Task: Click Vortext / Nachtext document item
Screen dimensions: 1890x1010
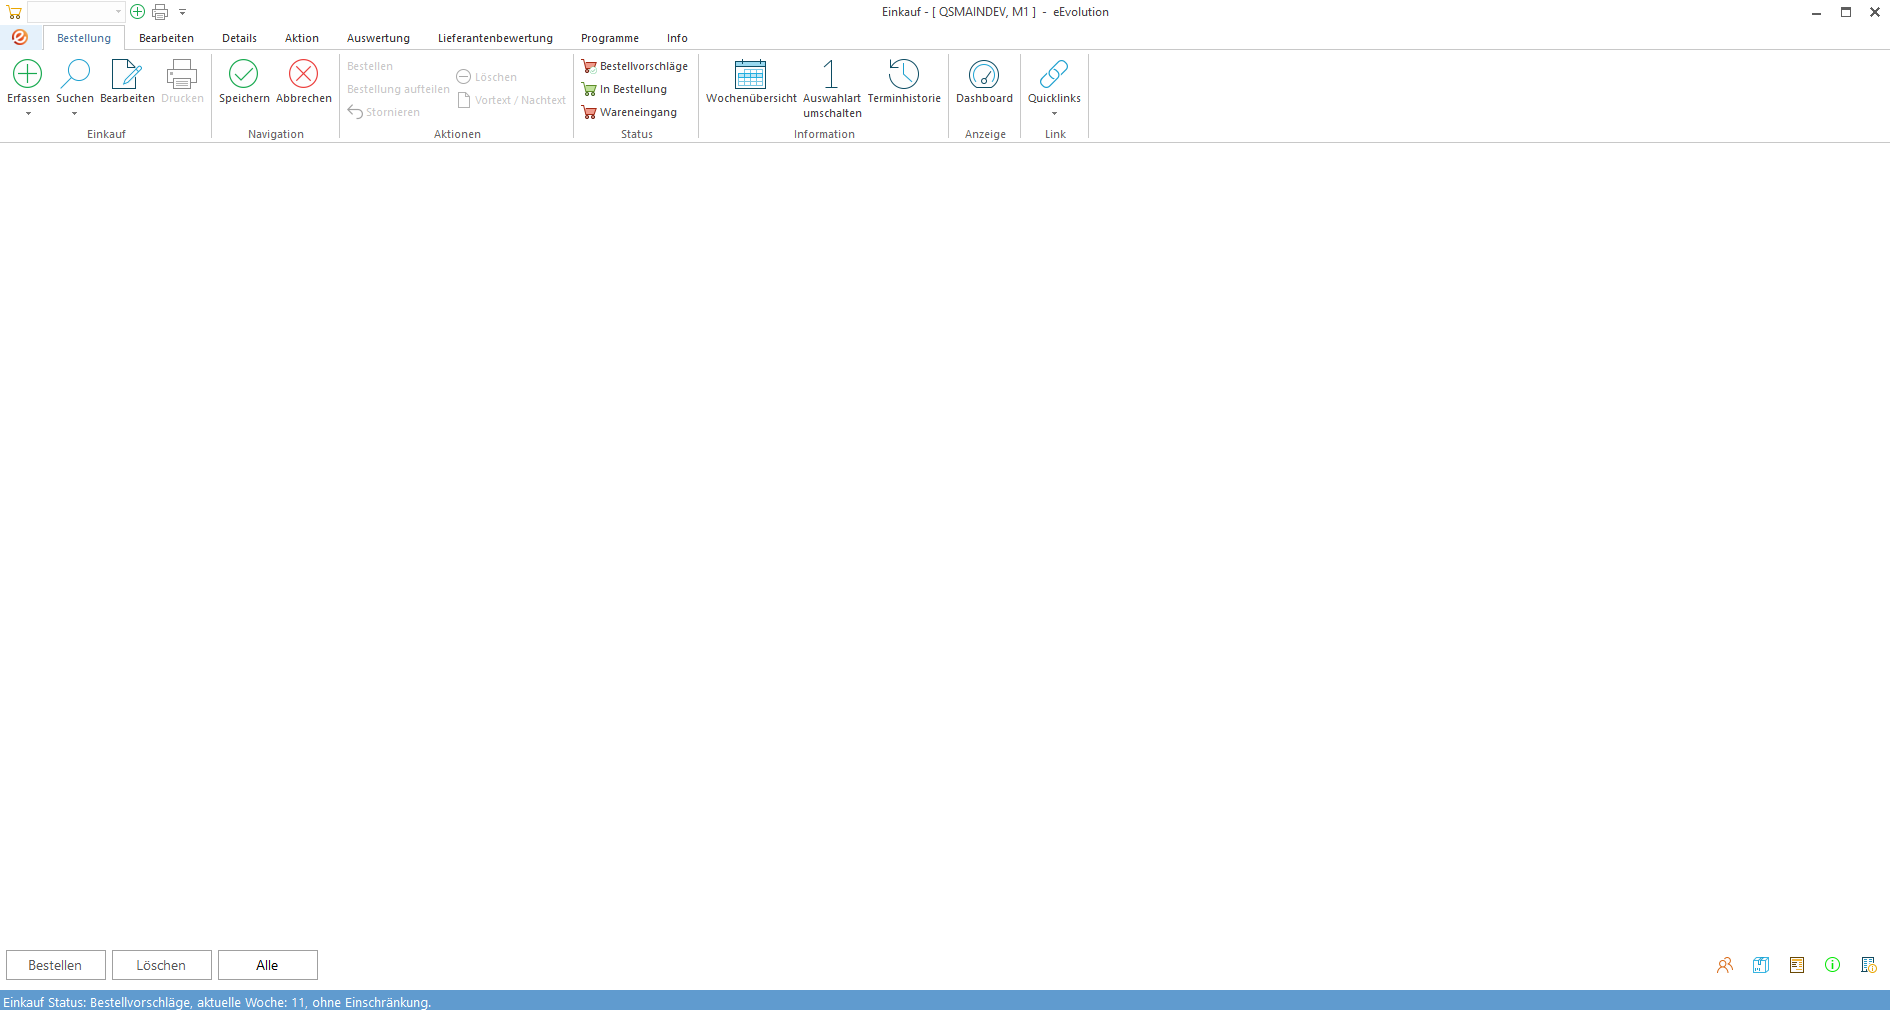Action: click(512, 100)
